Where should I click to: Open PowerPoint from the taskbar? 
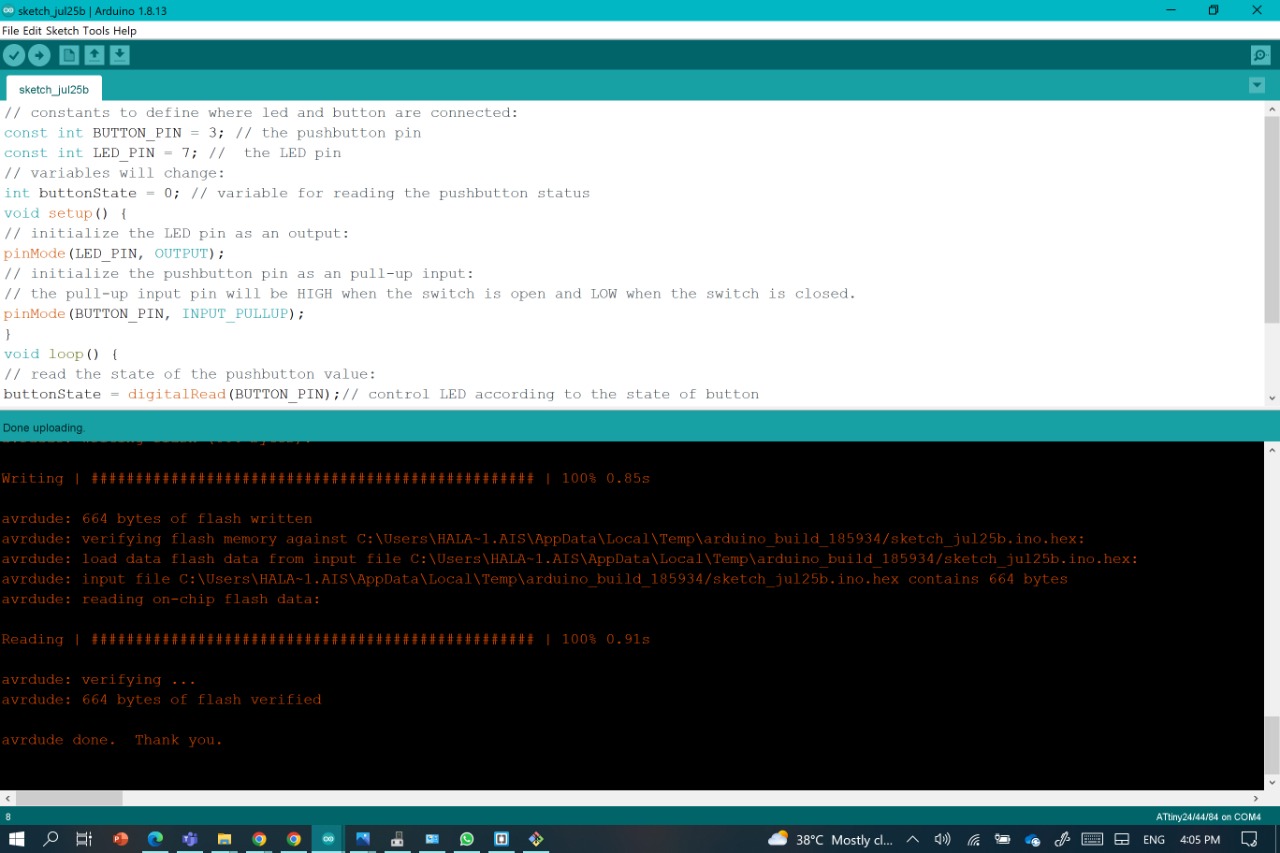tap(121, 839)
